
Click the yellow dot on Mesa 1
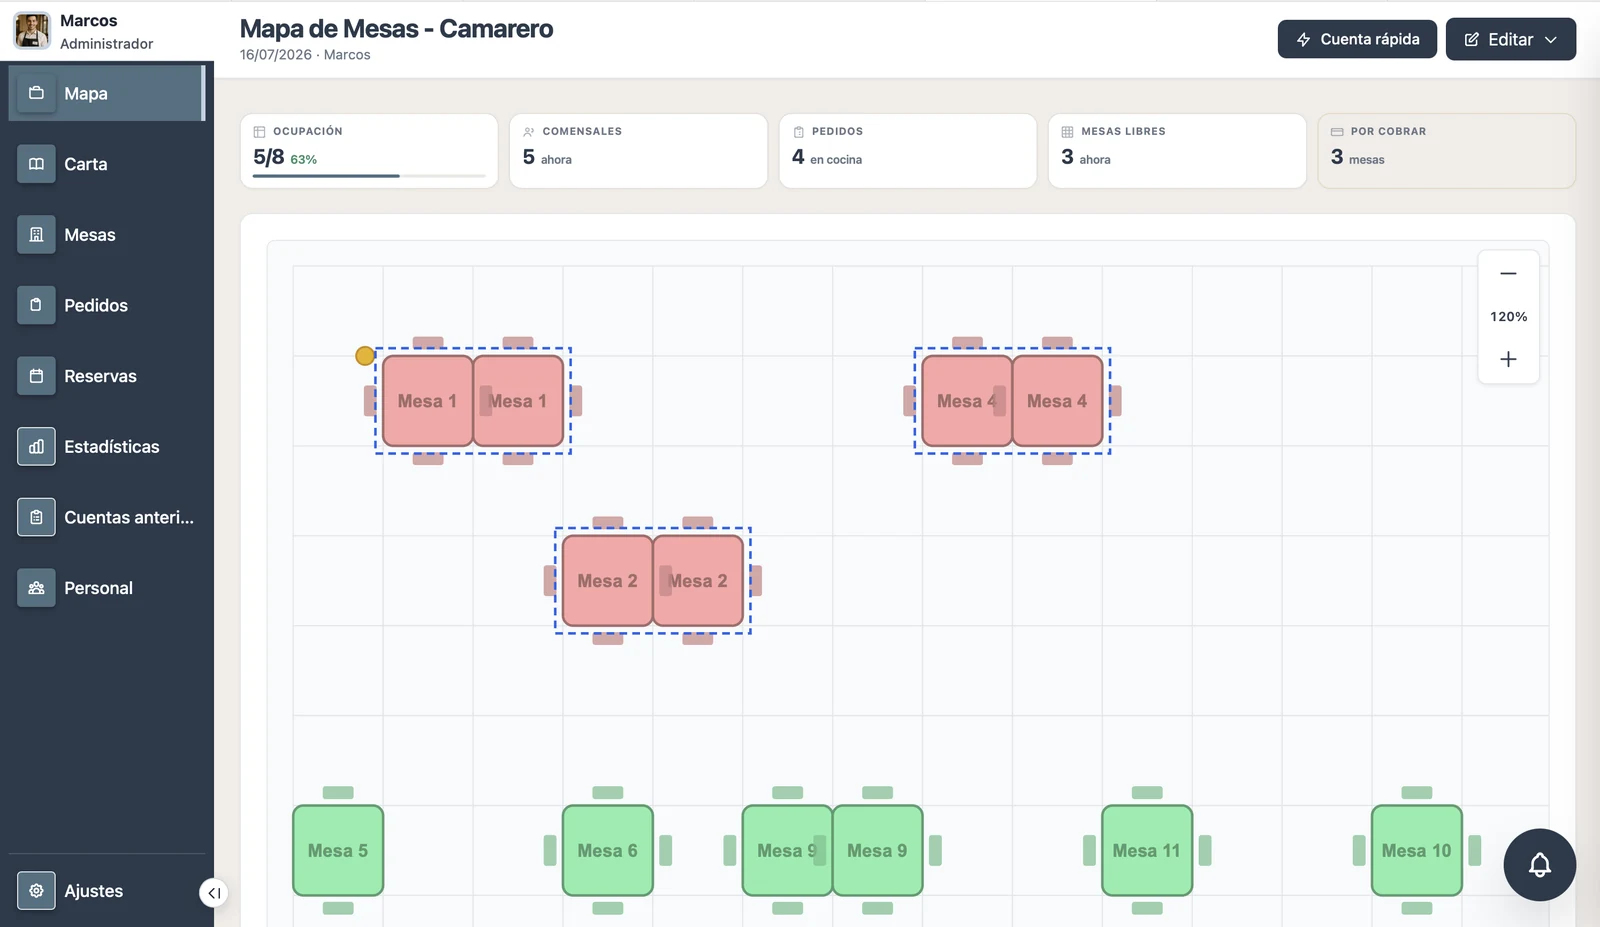tap(365, 356)
